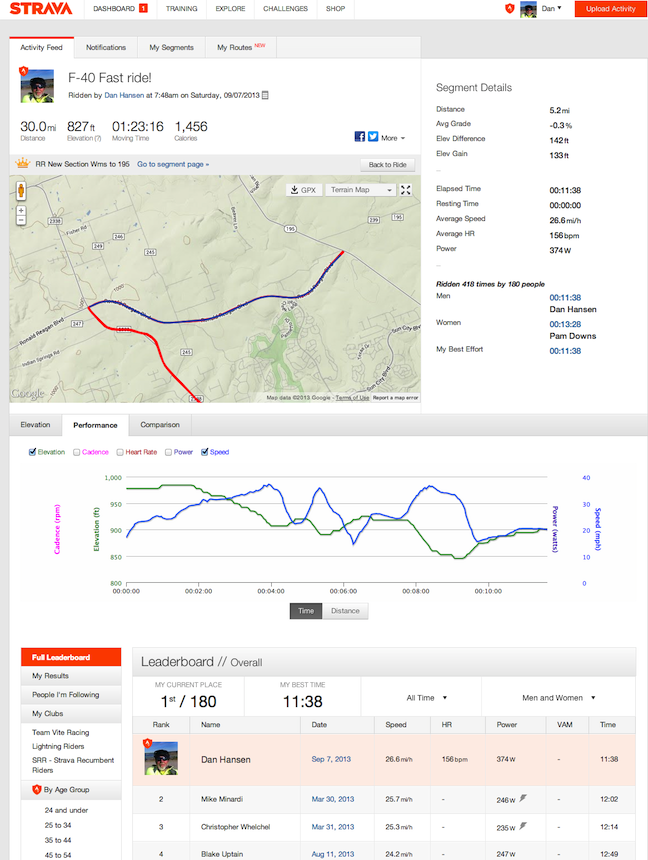Enable the Heart Rate checkbox

coord(120,451)
